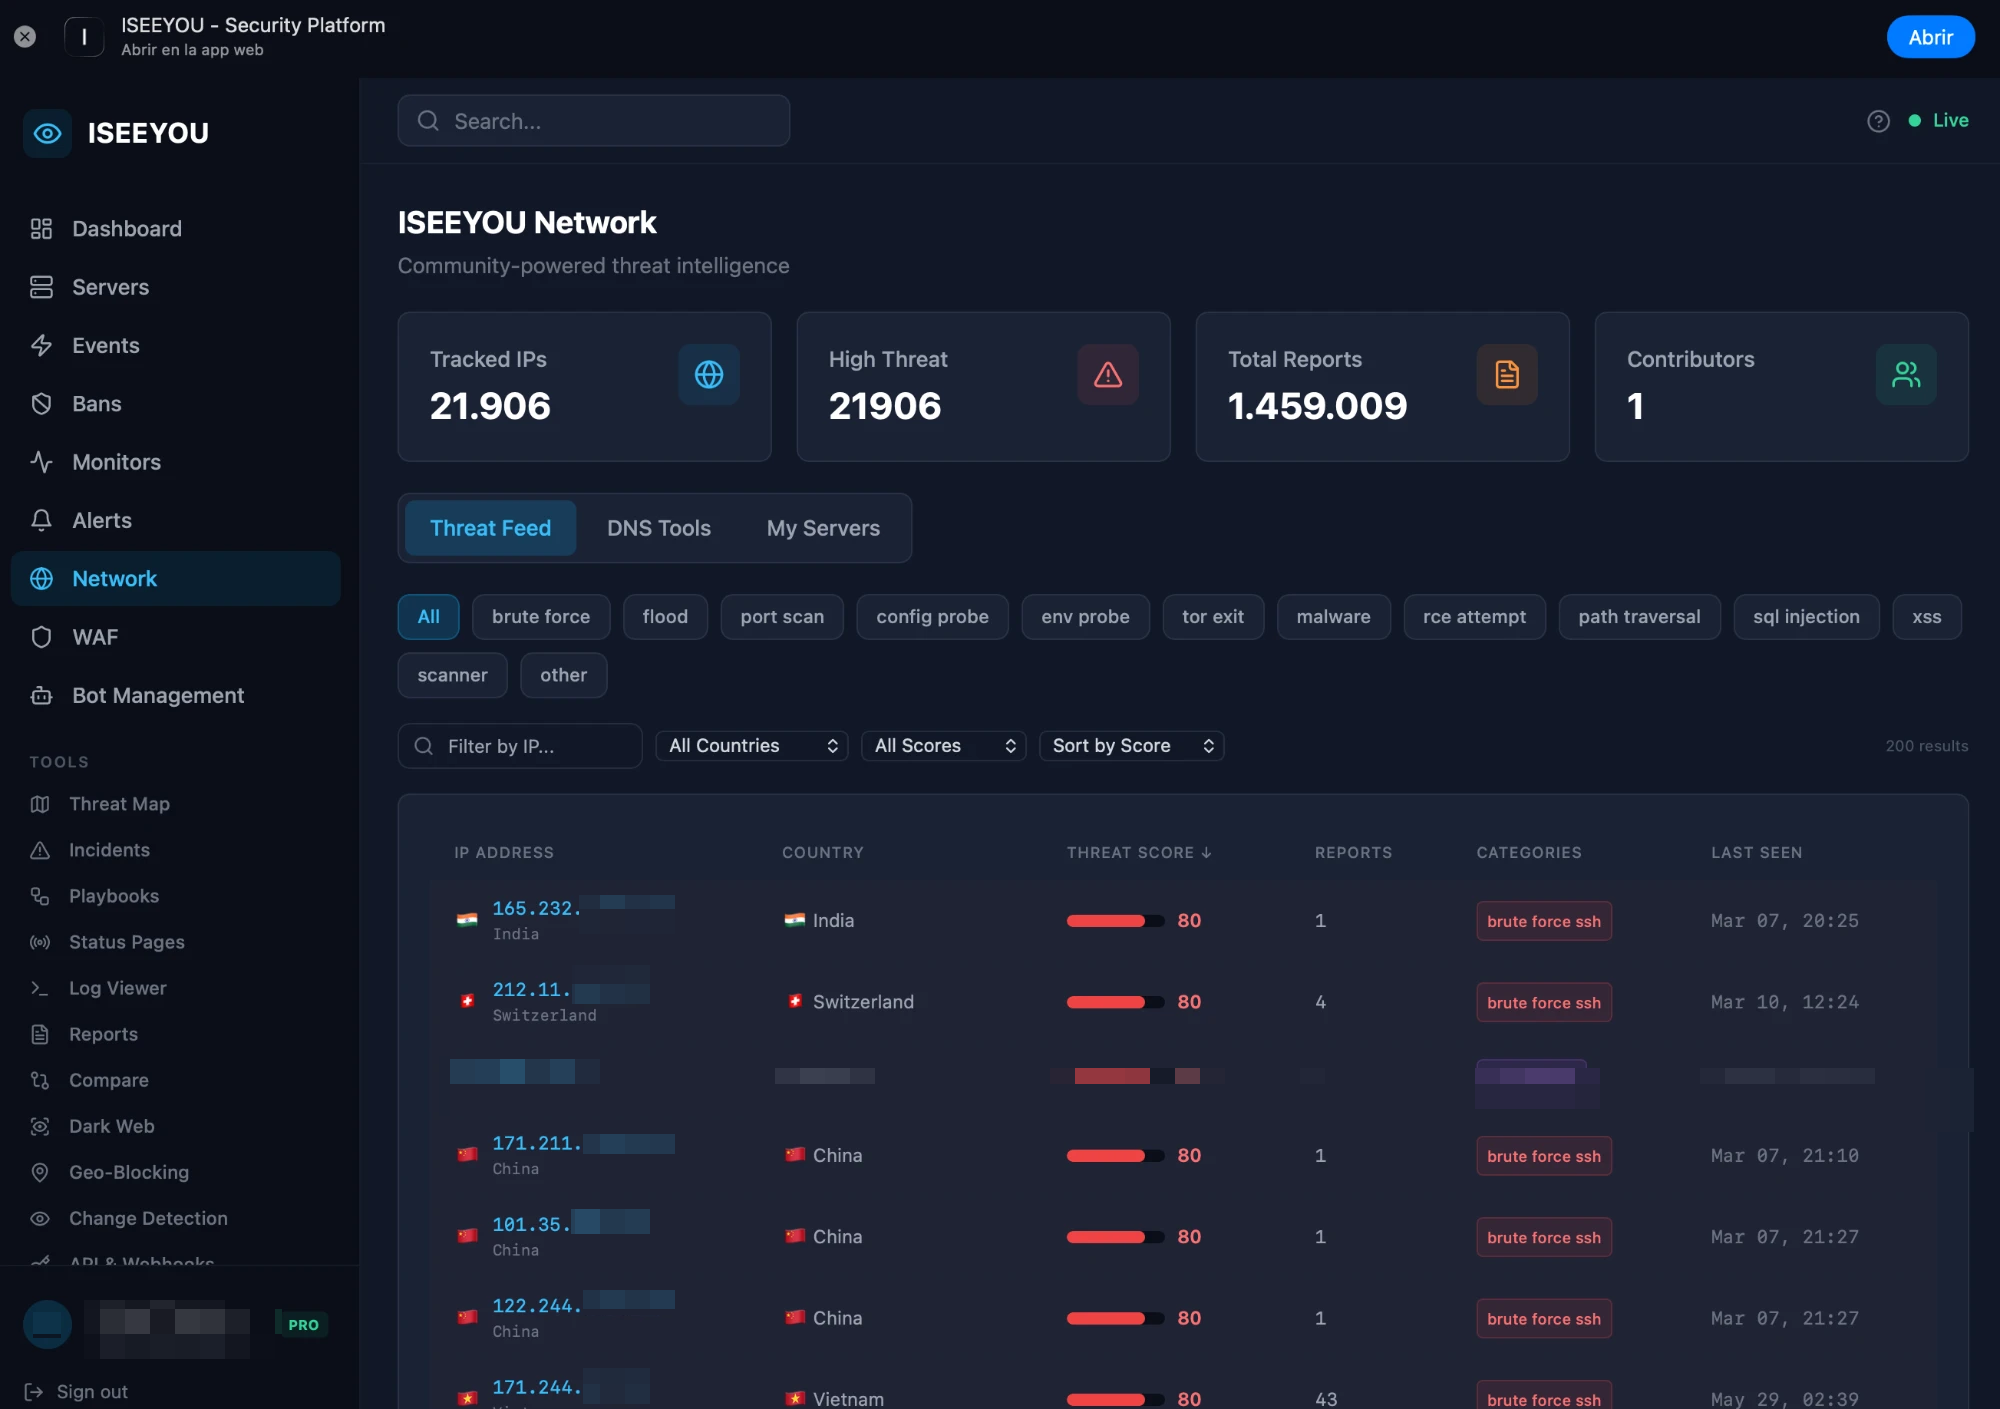Toggle the flood filter chip
This screenshot has width=2000, height=1409.
click(x=665, y=617)
